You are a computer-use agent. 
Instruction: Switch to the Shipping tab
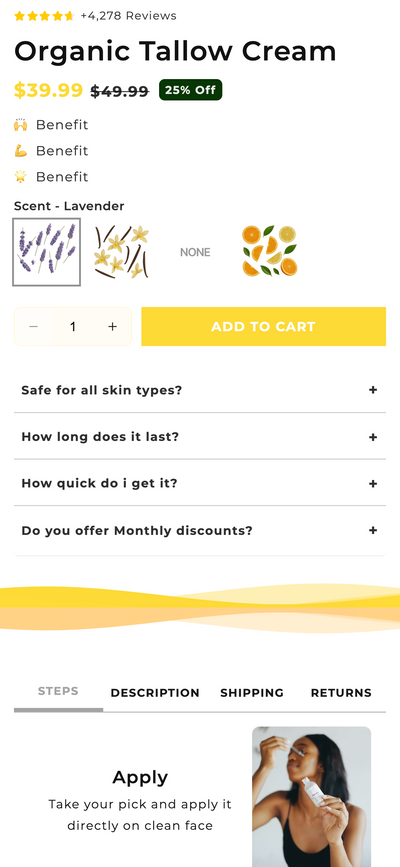point(252,693)
